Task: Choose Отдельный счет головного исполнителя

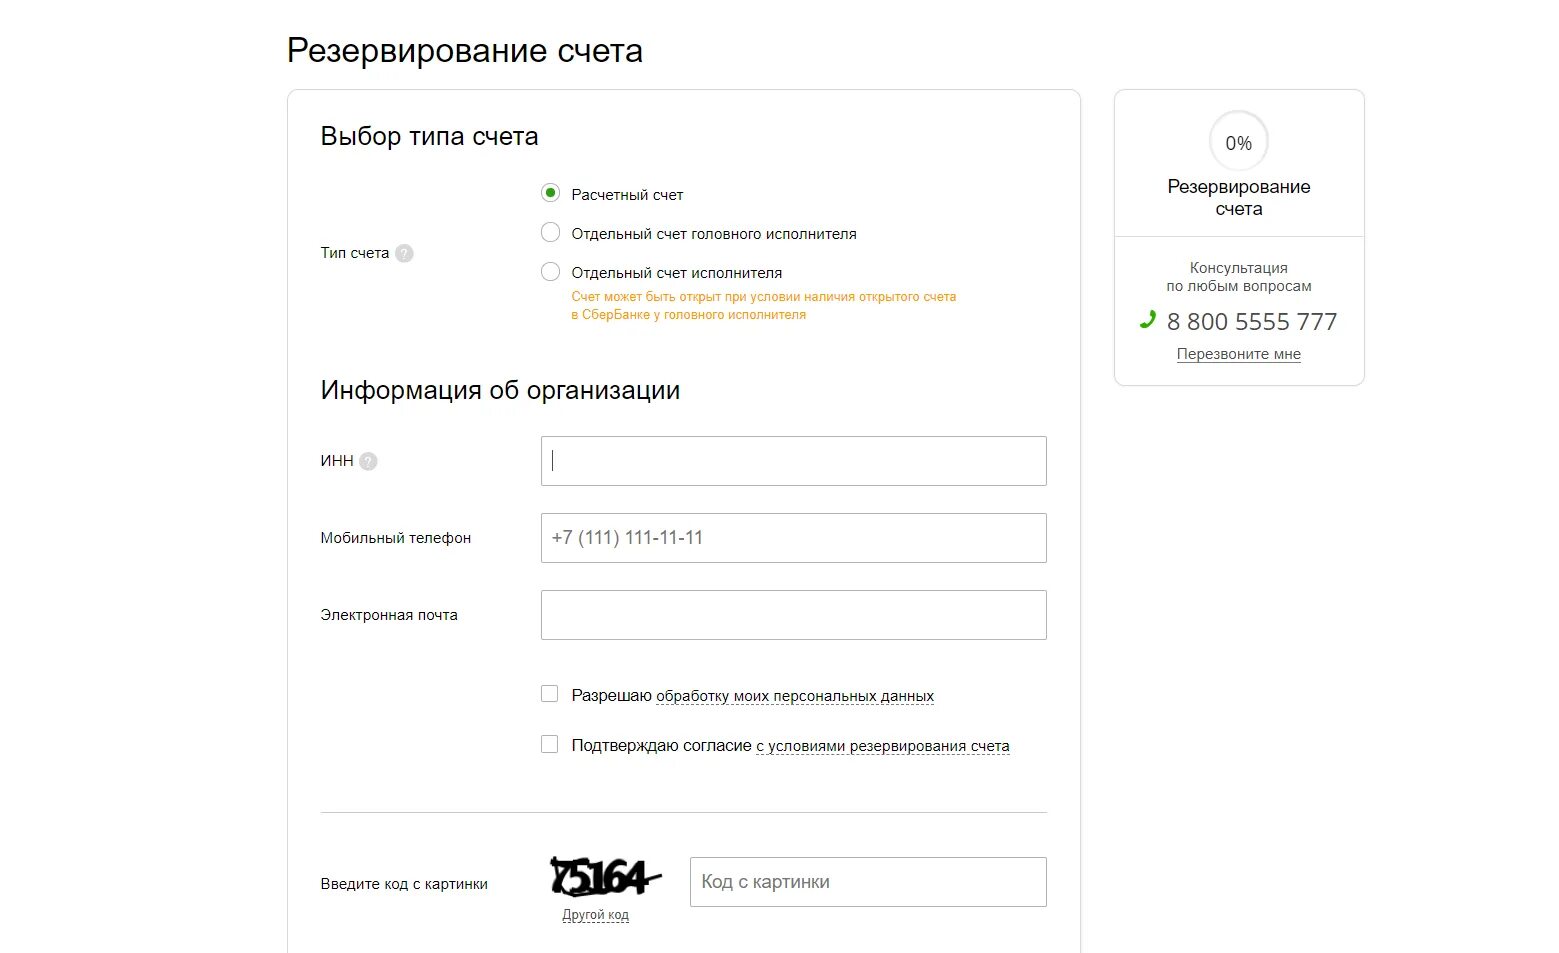Action: tap(550, 232)
